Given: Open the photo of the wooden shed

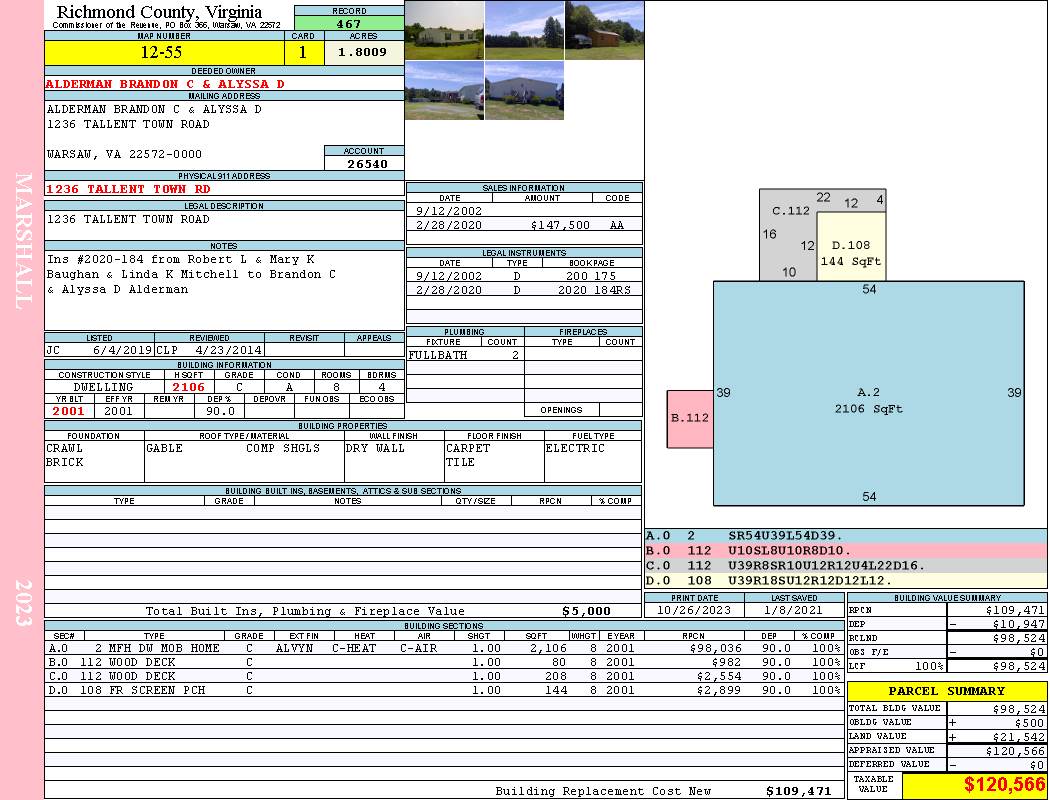Looking at the screenshot, I should pyautogui.click(x=604, y=30).
